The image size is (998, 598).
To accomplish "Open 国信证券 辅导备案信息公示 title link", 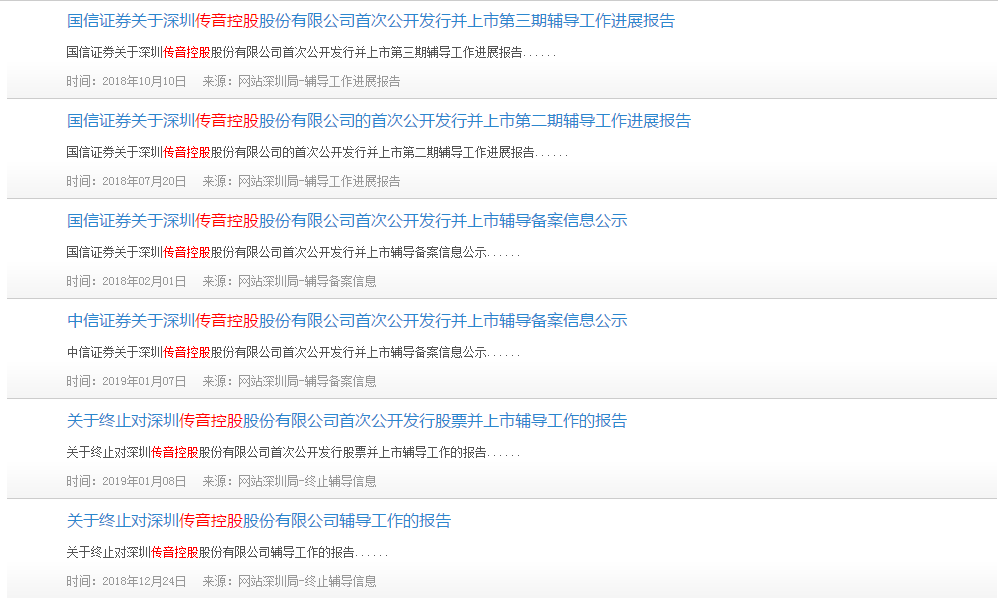I will tap(347, 221).
